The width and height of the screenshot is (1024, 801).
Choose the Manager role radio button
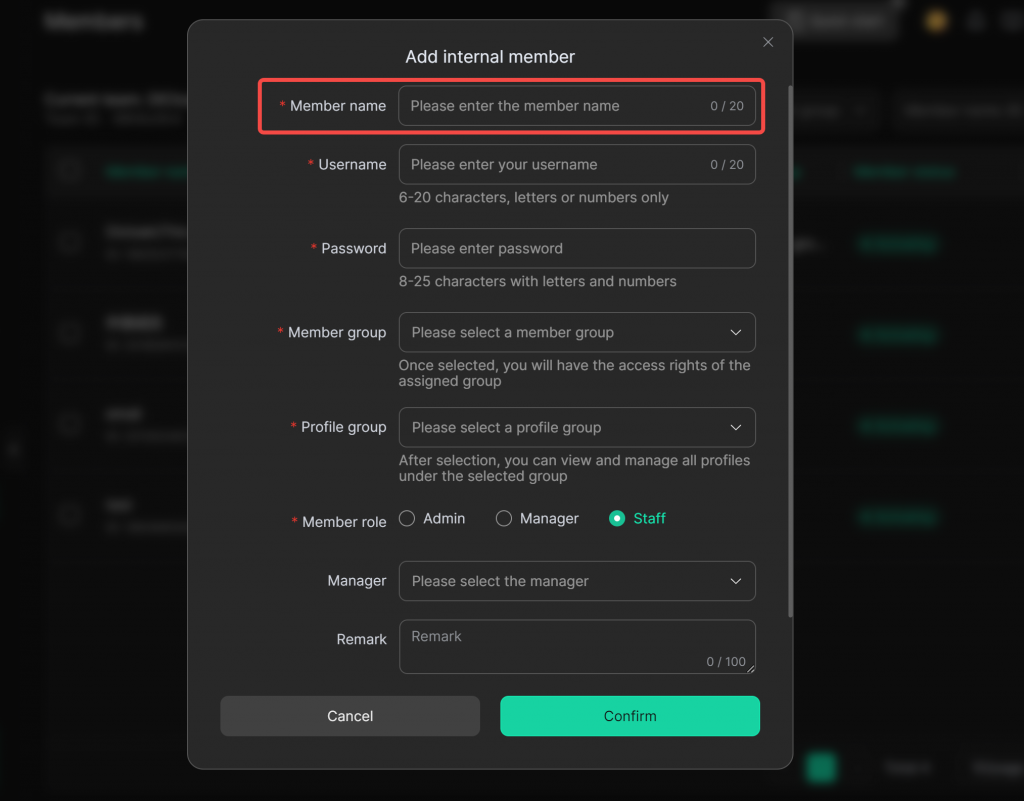tap(504, 518)
